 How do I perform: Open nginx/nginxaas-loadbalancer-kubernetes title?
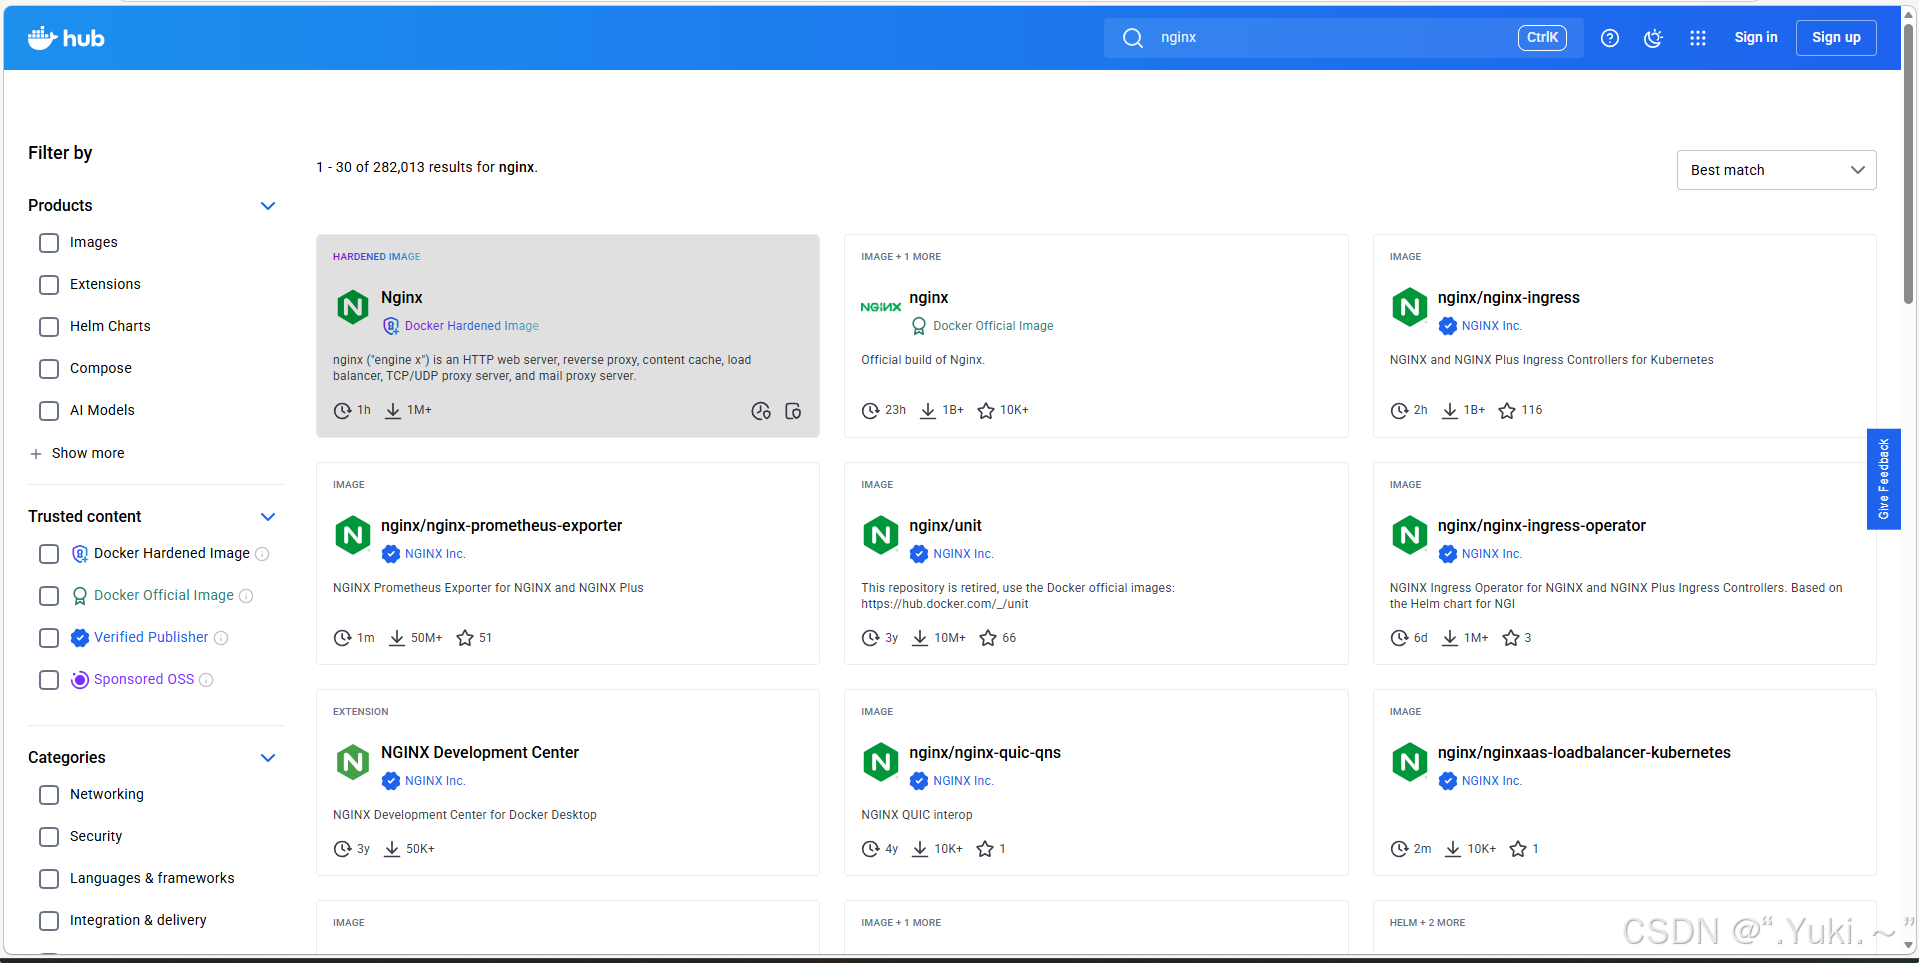(x=1584, y=753)
